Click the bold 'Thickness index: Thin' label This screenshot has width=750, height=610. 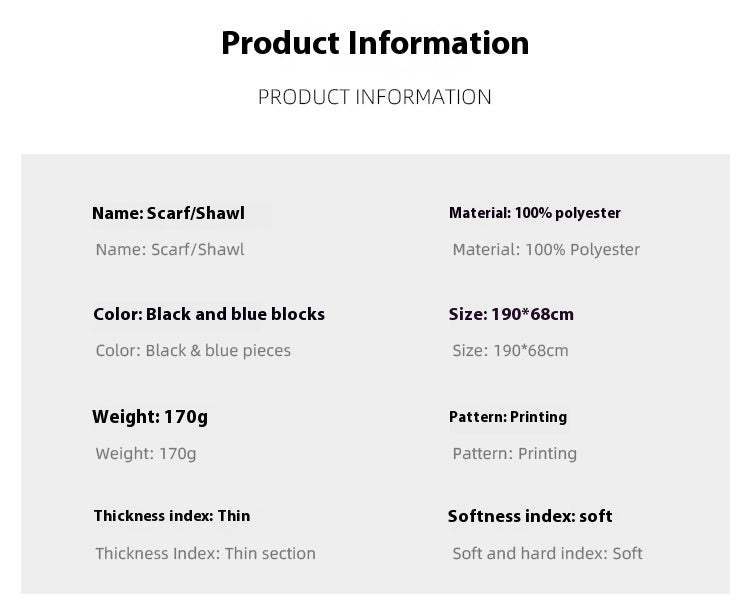[x=172, y=516]
